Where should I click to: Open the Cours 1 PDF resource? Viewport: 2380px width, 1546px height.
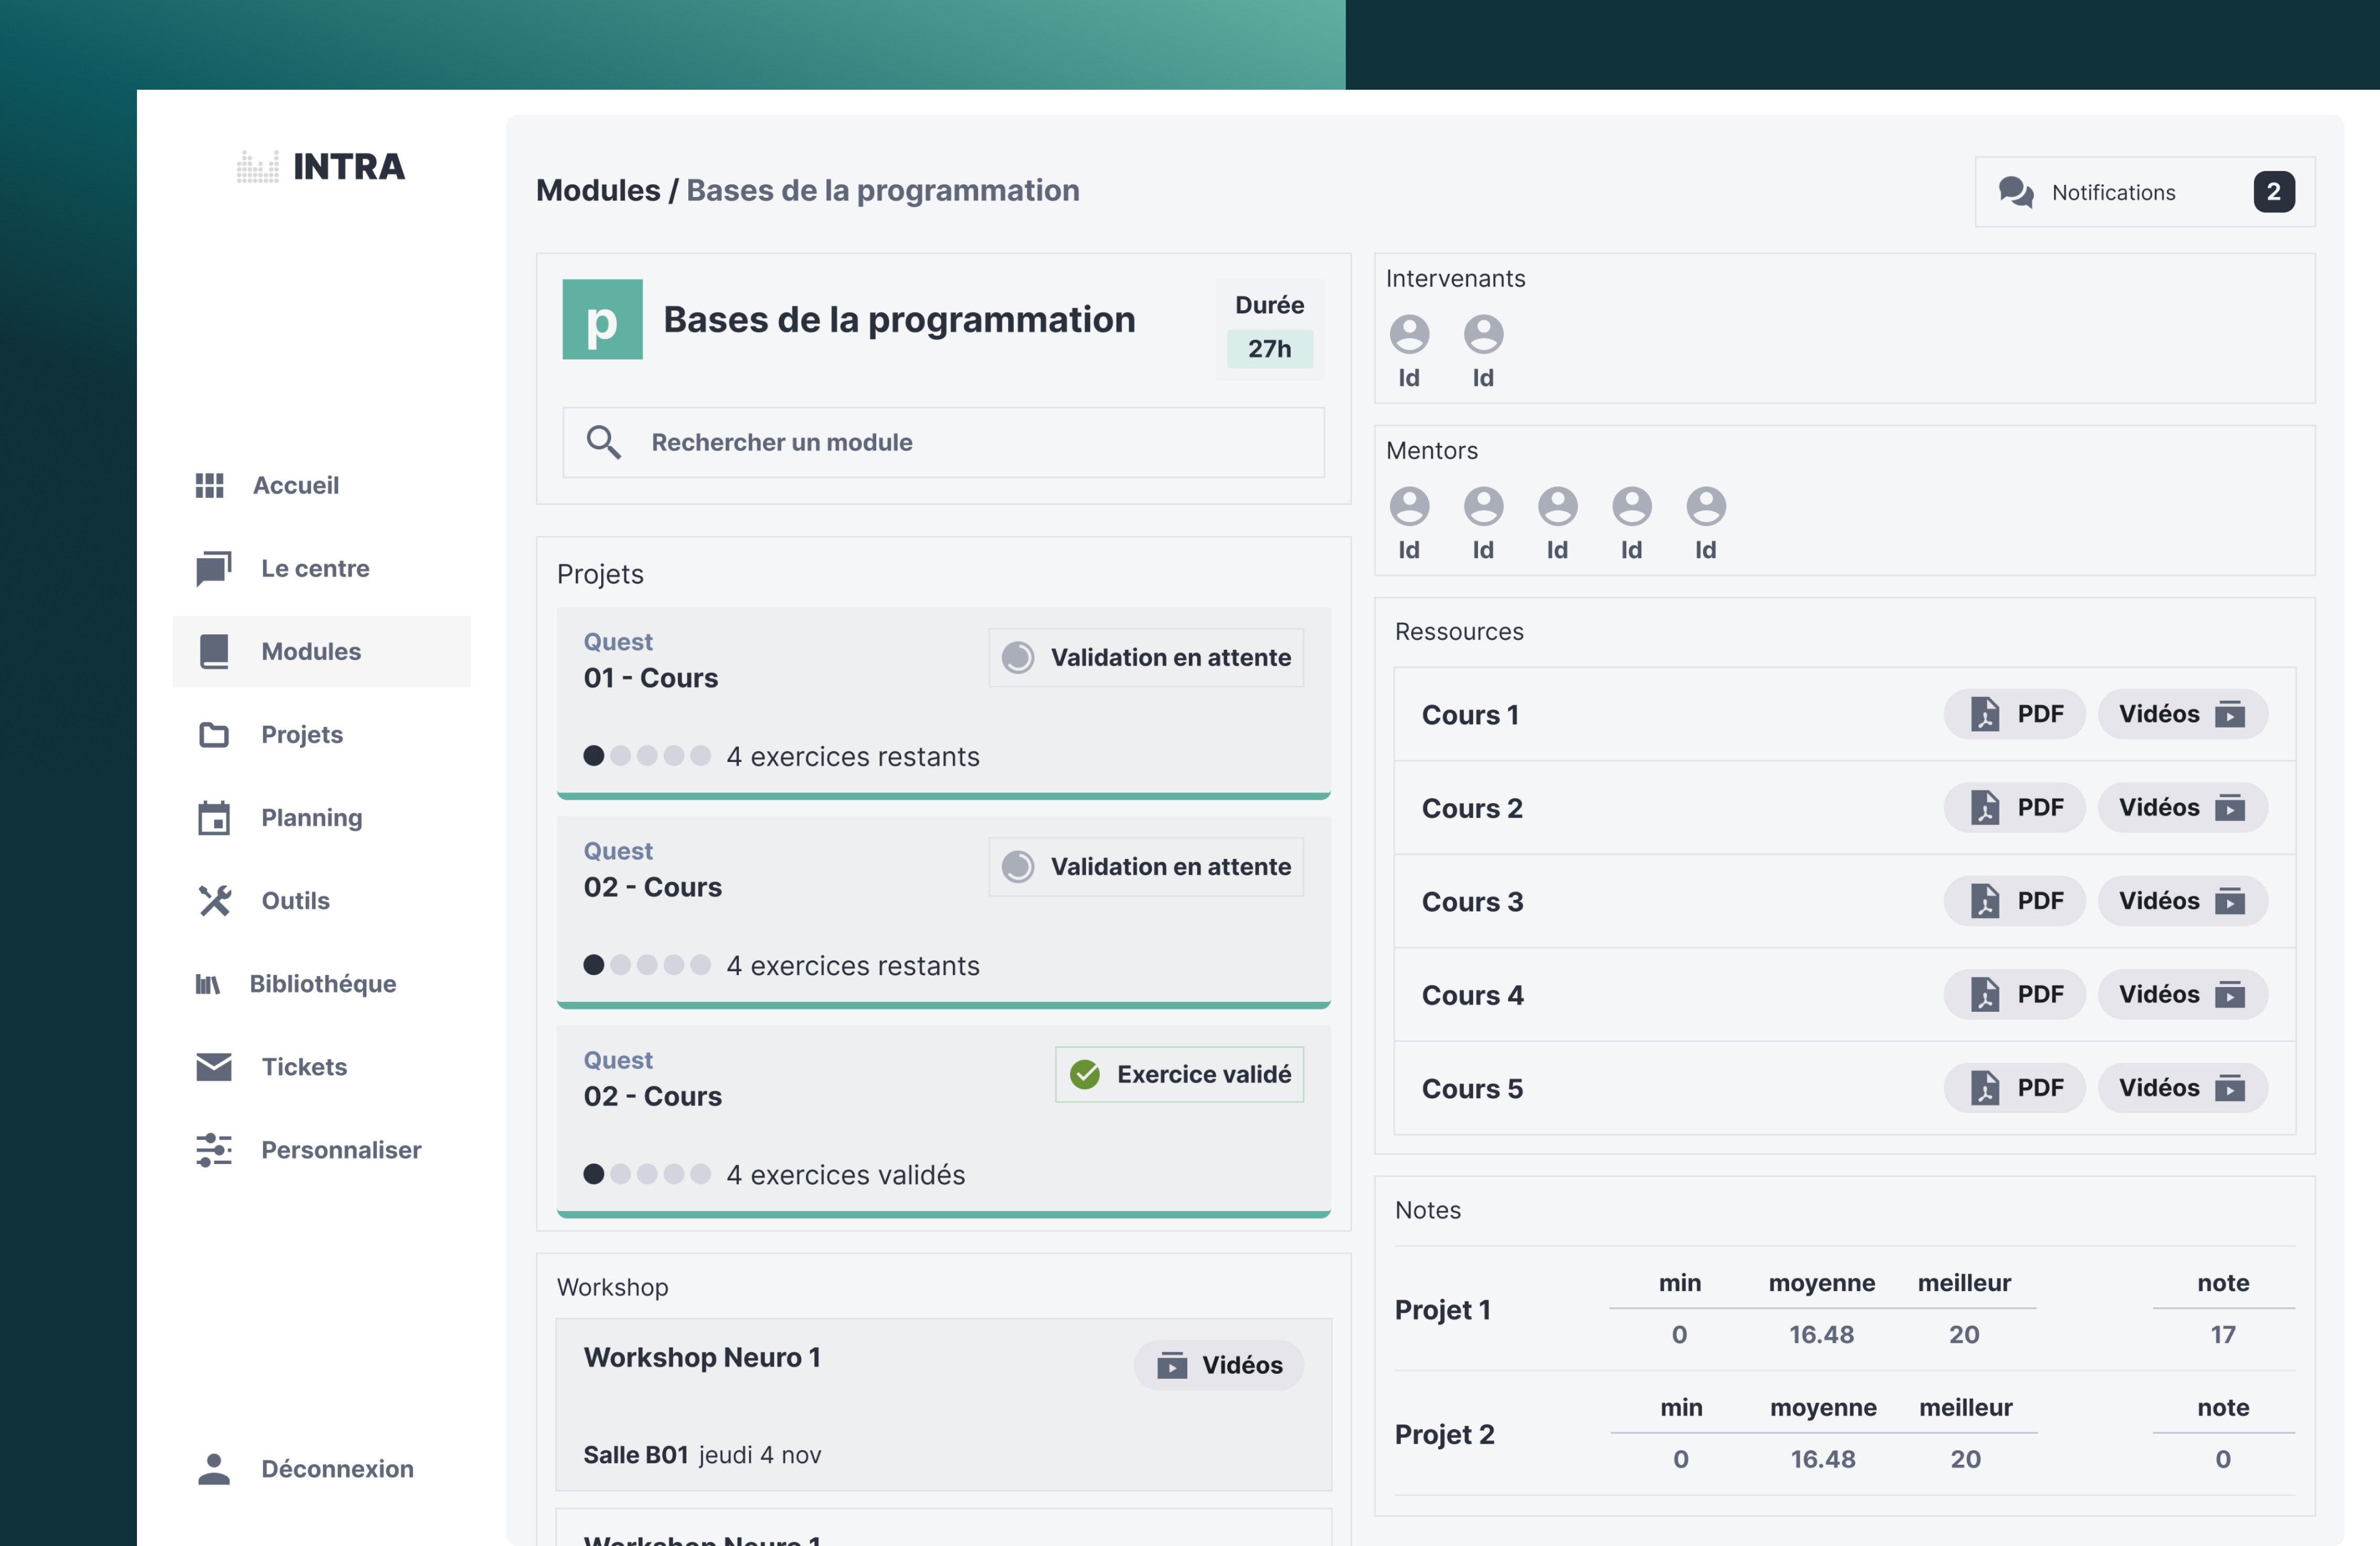click(2015, 714)
